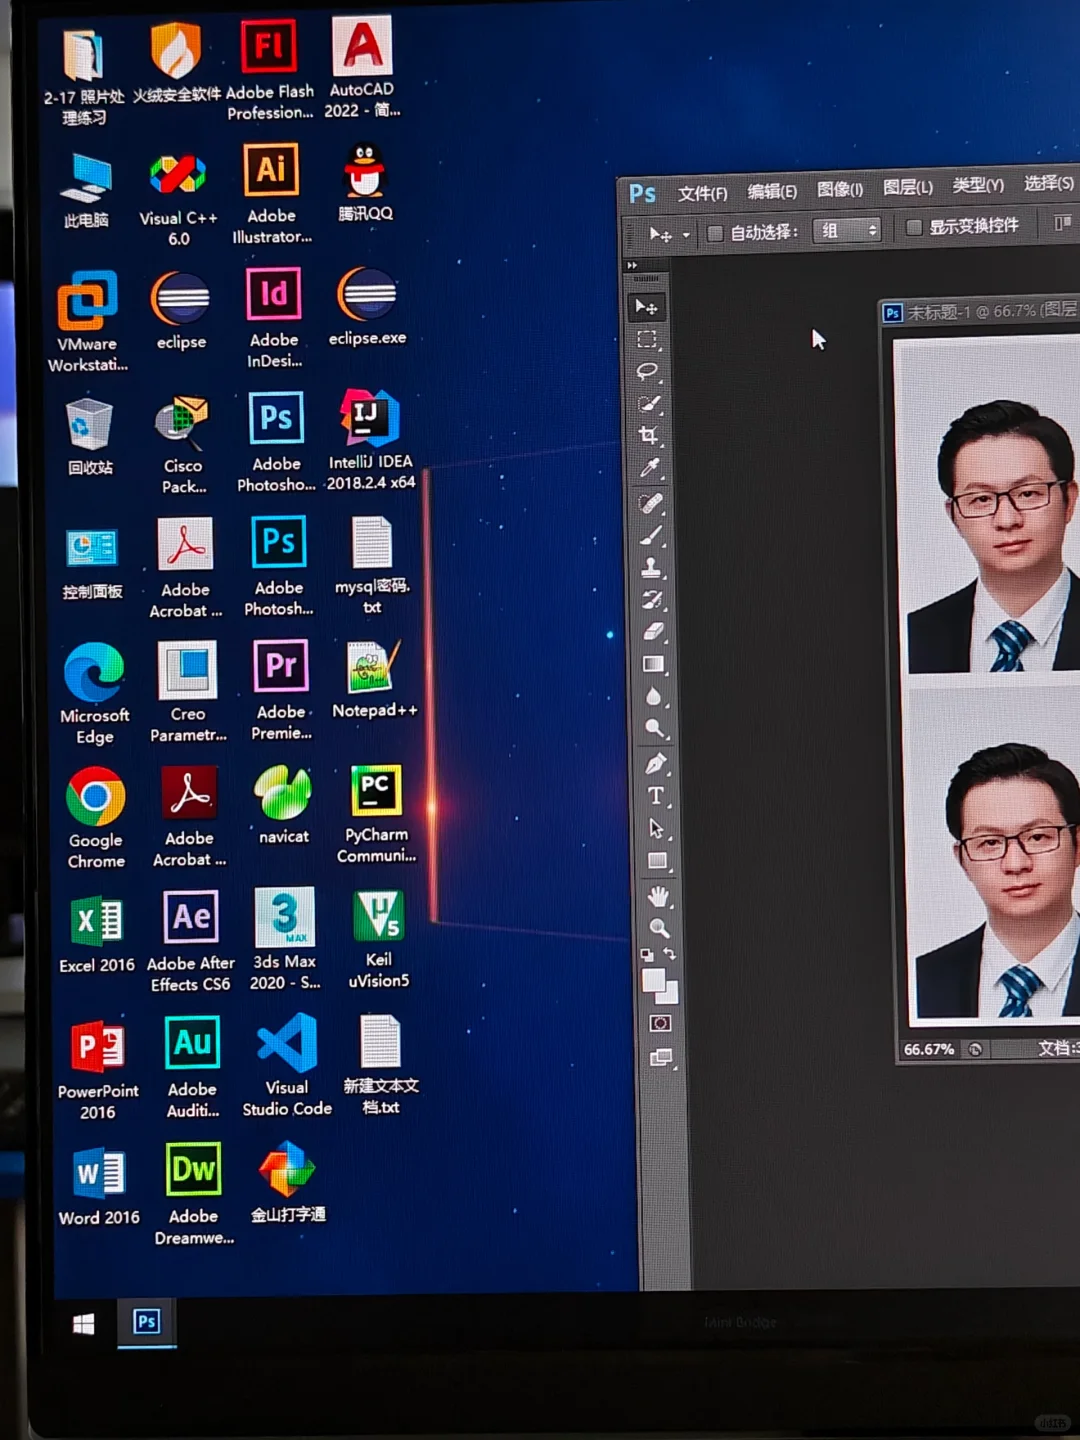
Task: Select the Eraser tool
Action: point(653,632)
